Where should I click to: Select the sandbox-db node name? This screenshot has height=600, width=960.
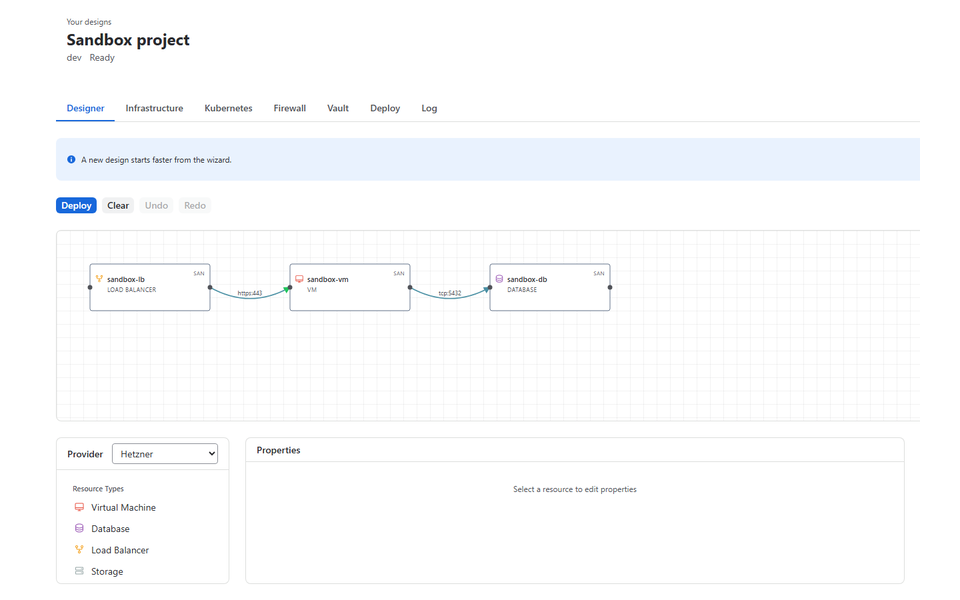527,279
